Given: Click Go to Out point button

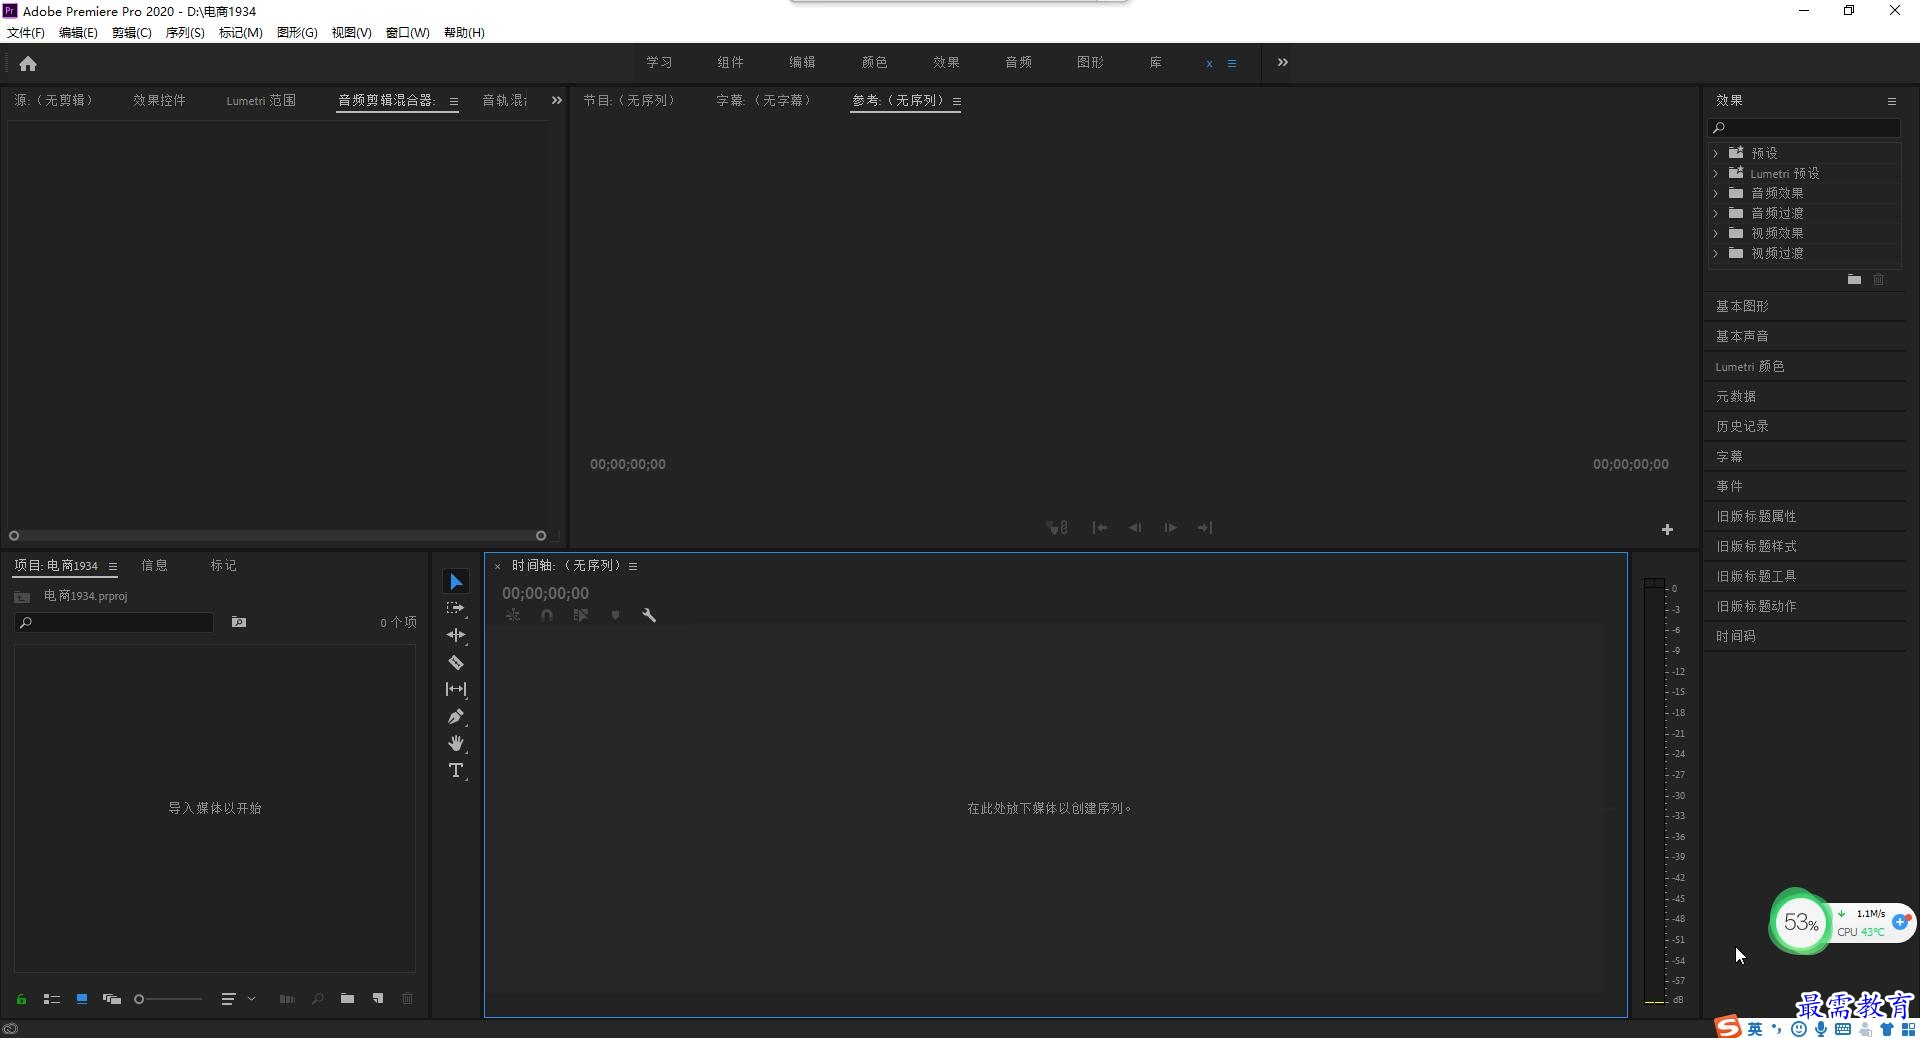Looking at the screenshot, I should 1205,527.
